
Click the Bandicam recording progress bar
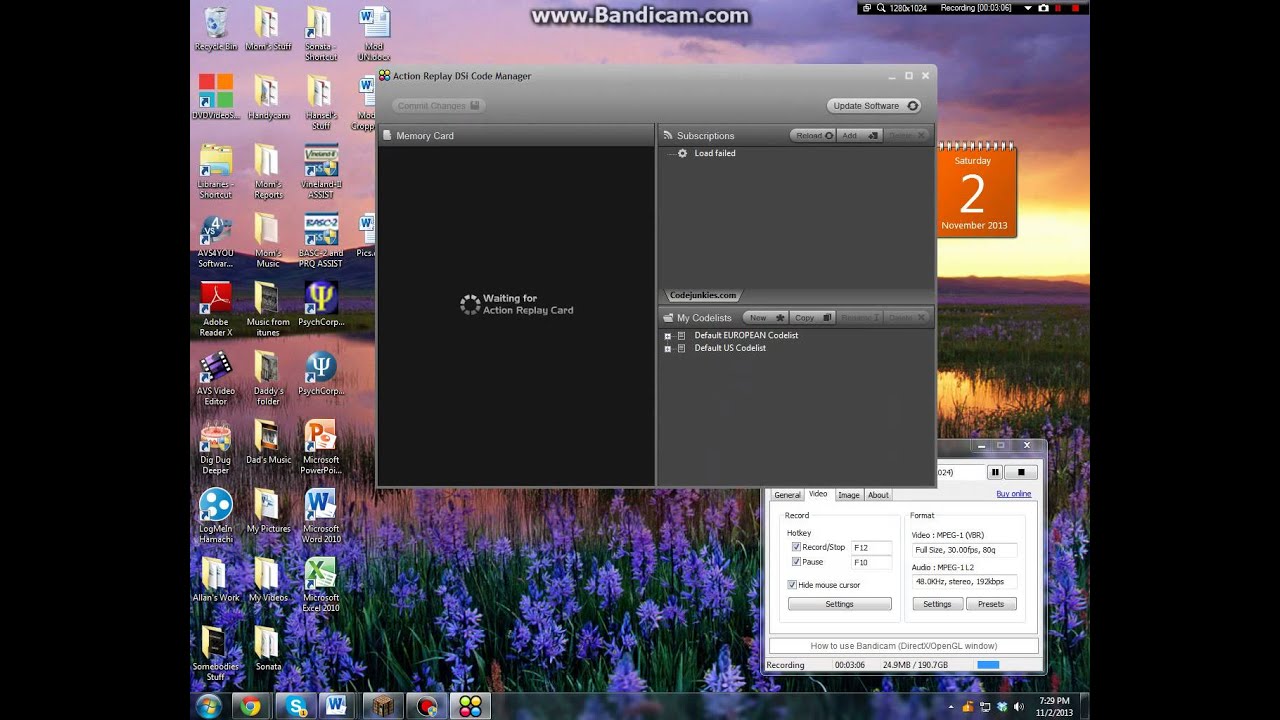[x=988, y=665]
